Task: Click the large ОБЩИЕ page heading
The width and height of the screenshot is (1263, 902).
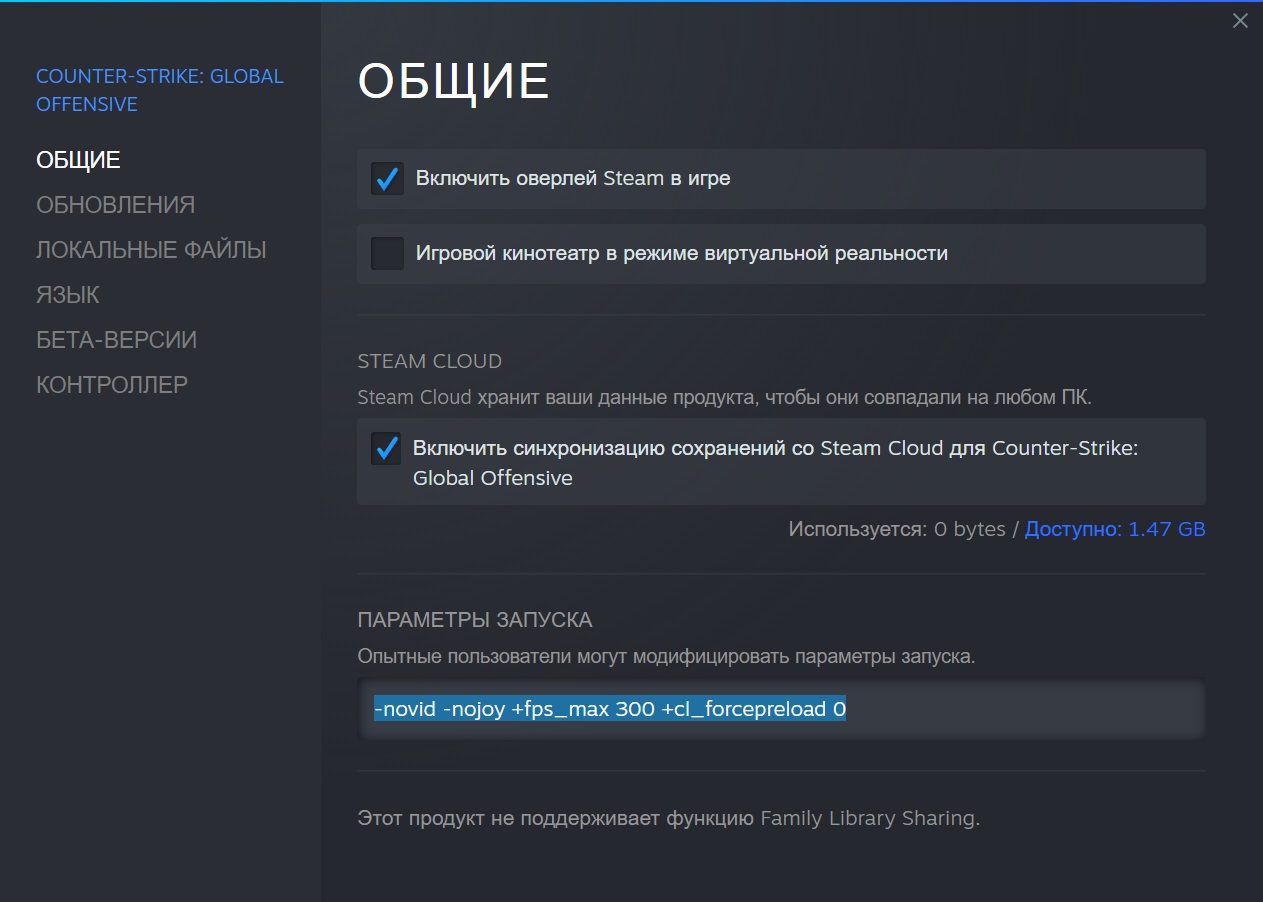Action: tap(454, 82)
